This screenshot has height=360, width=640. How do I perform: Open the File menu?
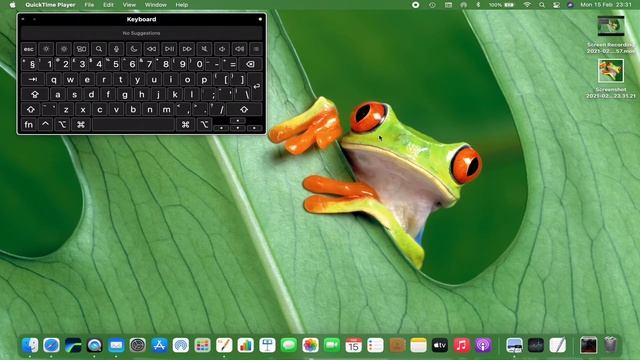(x=89, y=5)
